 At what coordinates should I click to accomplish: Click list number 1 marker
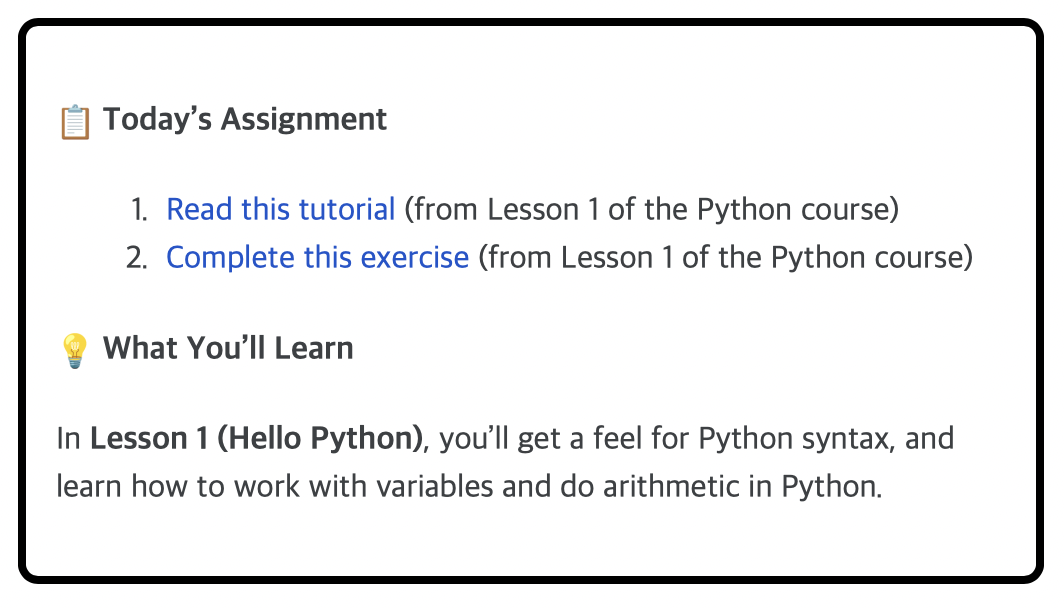139,210
